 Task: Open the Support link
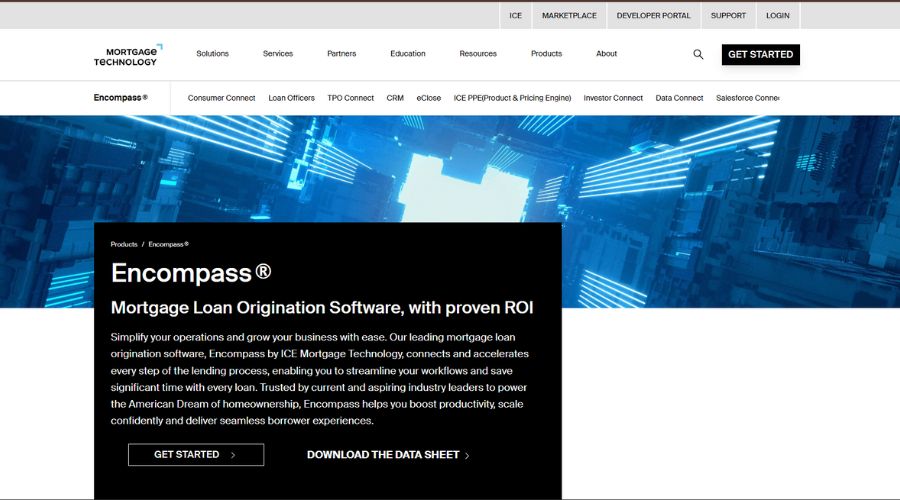pyautogui.click(x=728, y=16)
